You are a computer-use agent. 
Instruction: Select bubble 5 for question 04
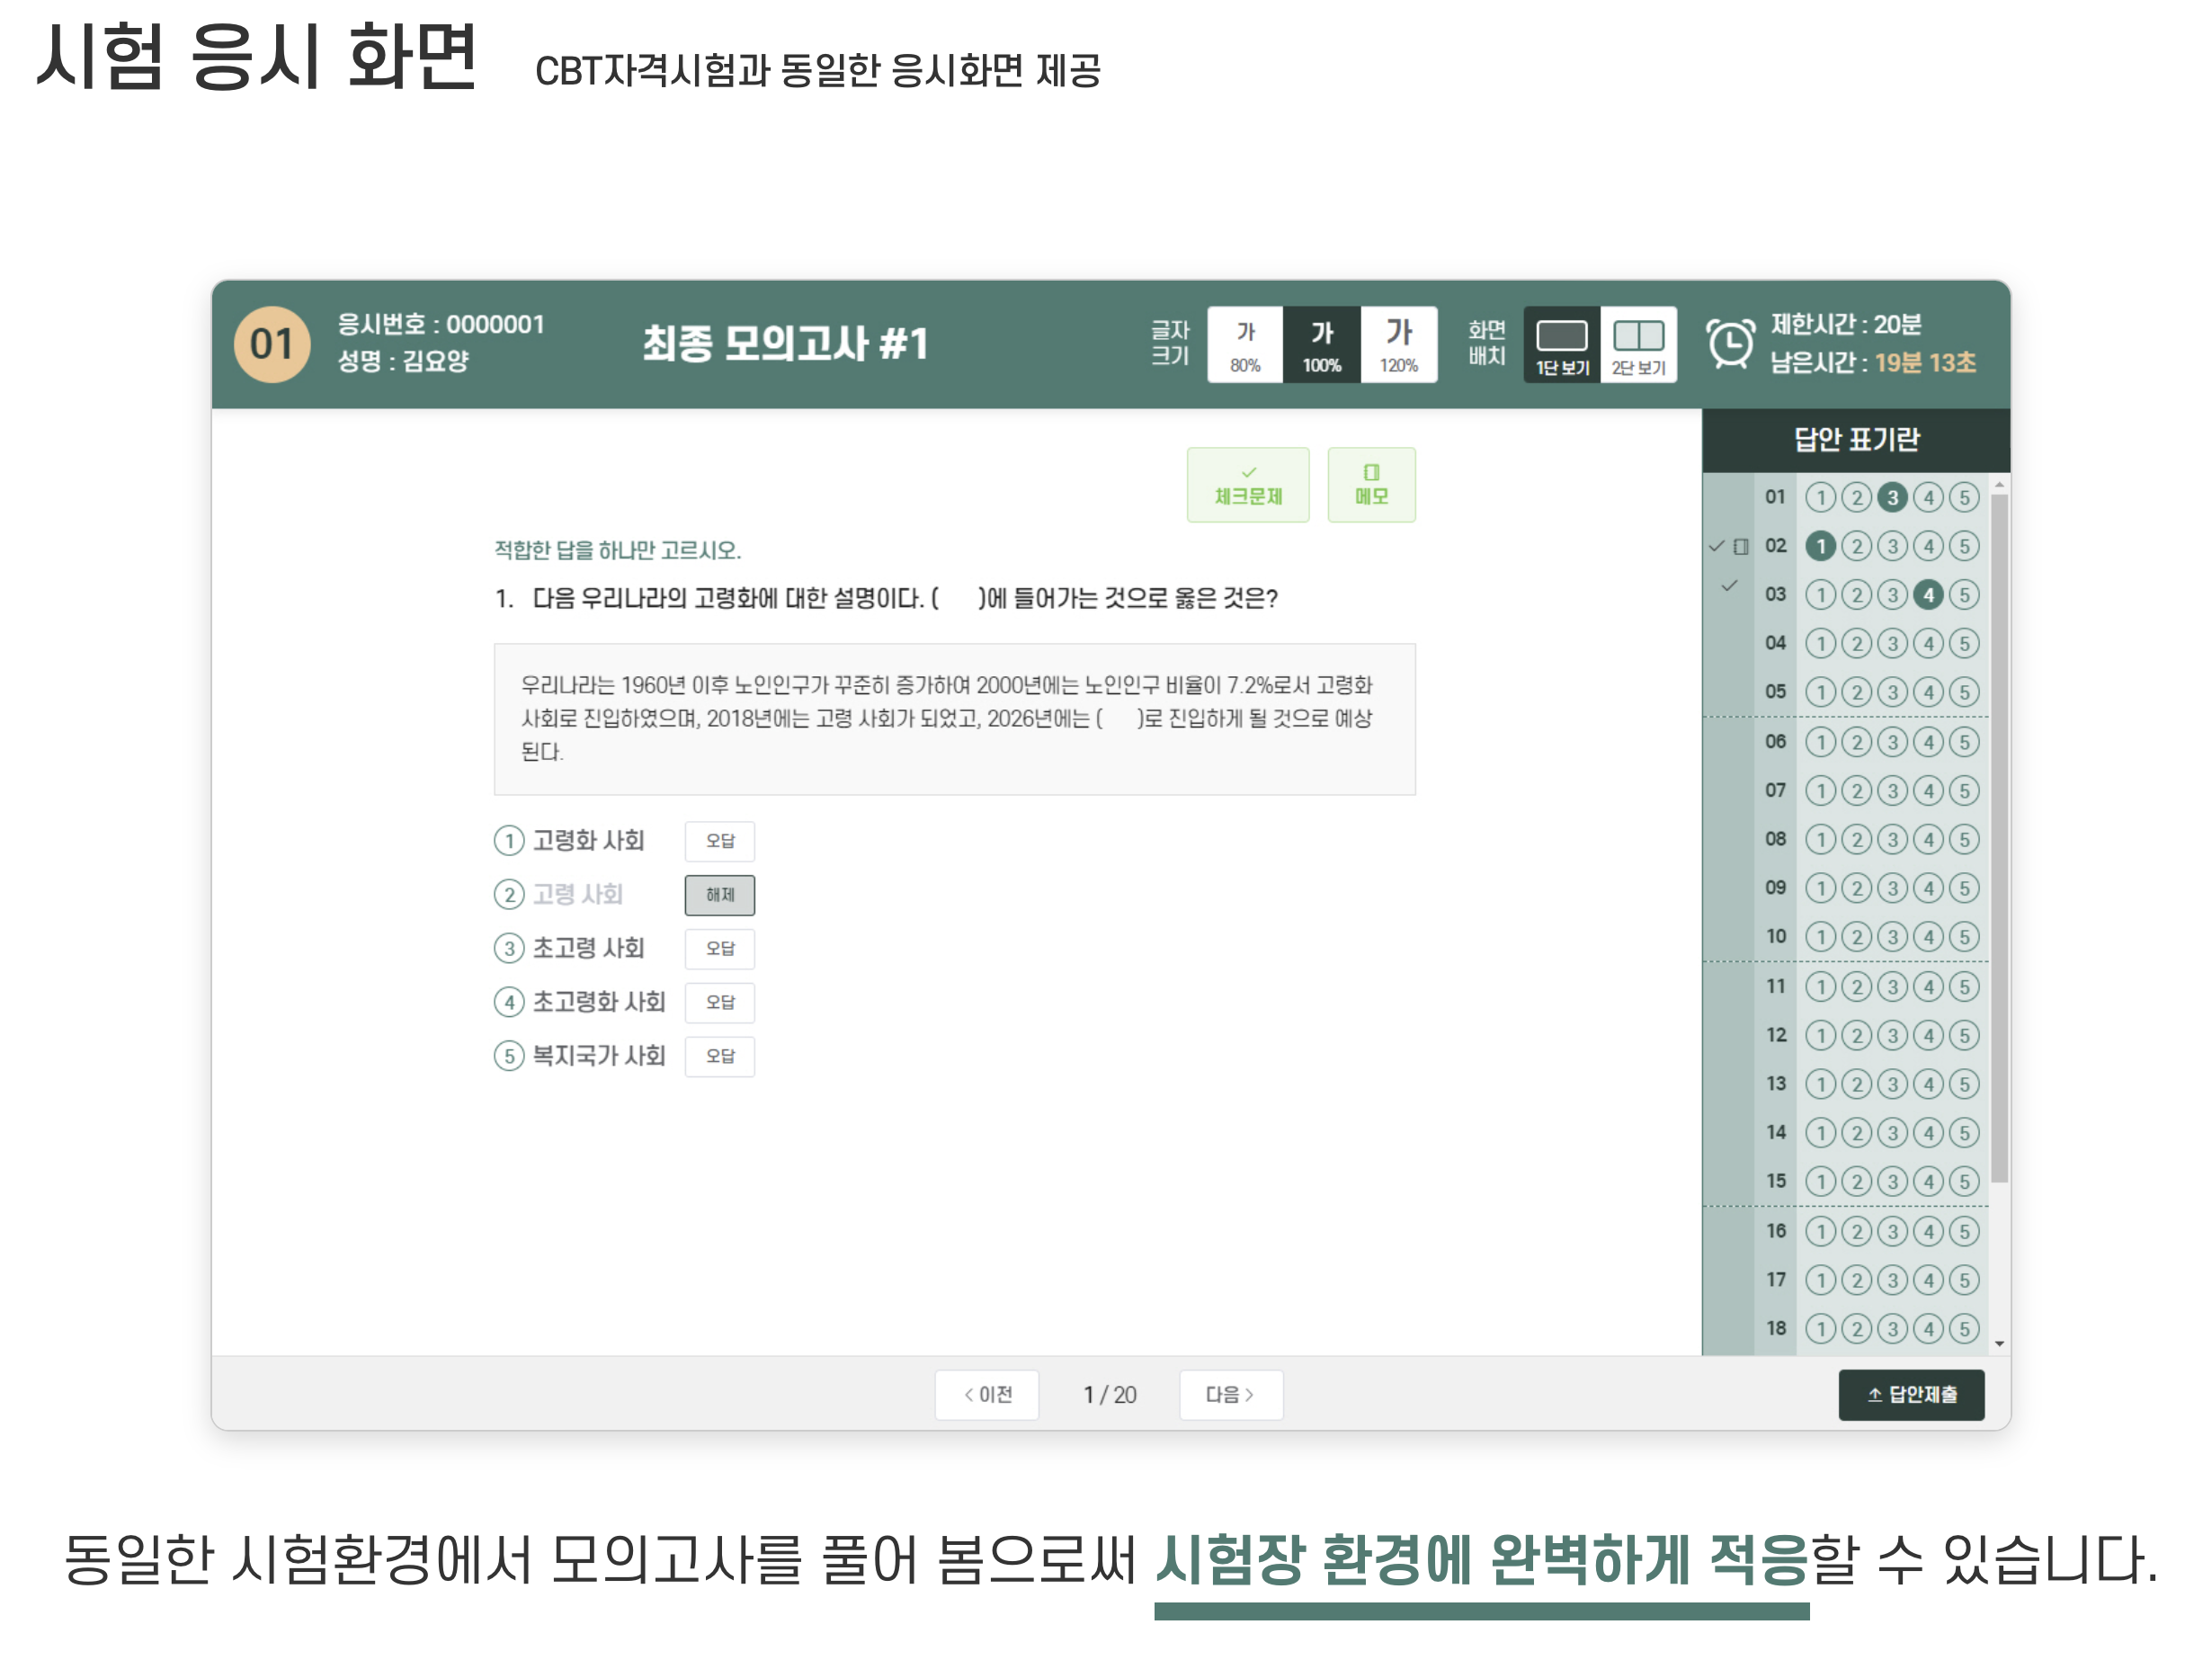[x=1965, y=643]
